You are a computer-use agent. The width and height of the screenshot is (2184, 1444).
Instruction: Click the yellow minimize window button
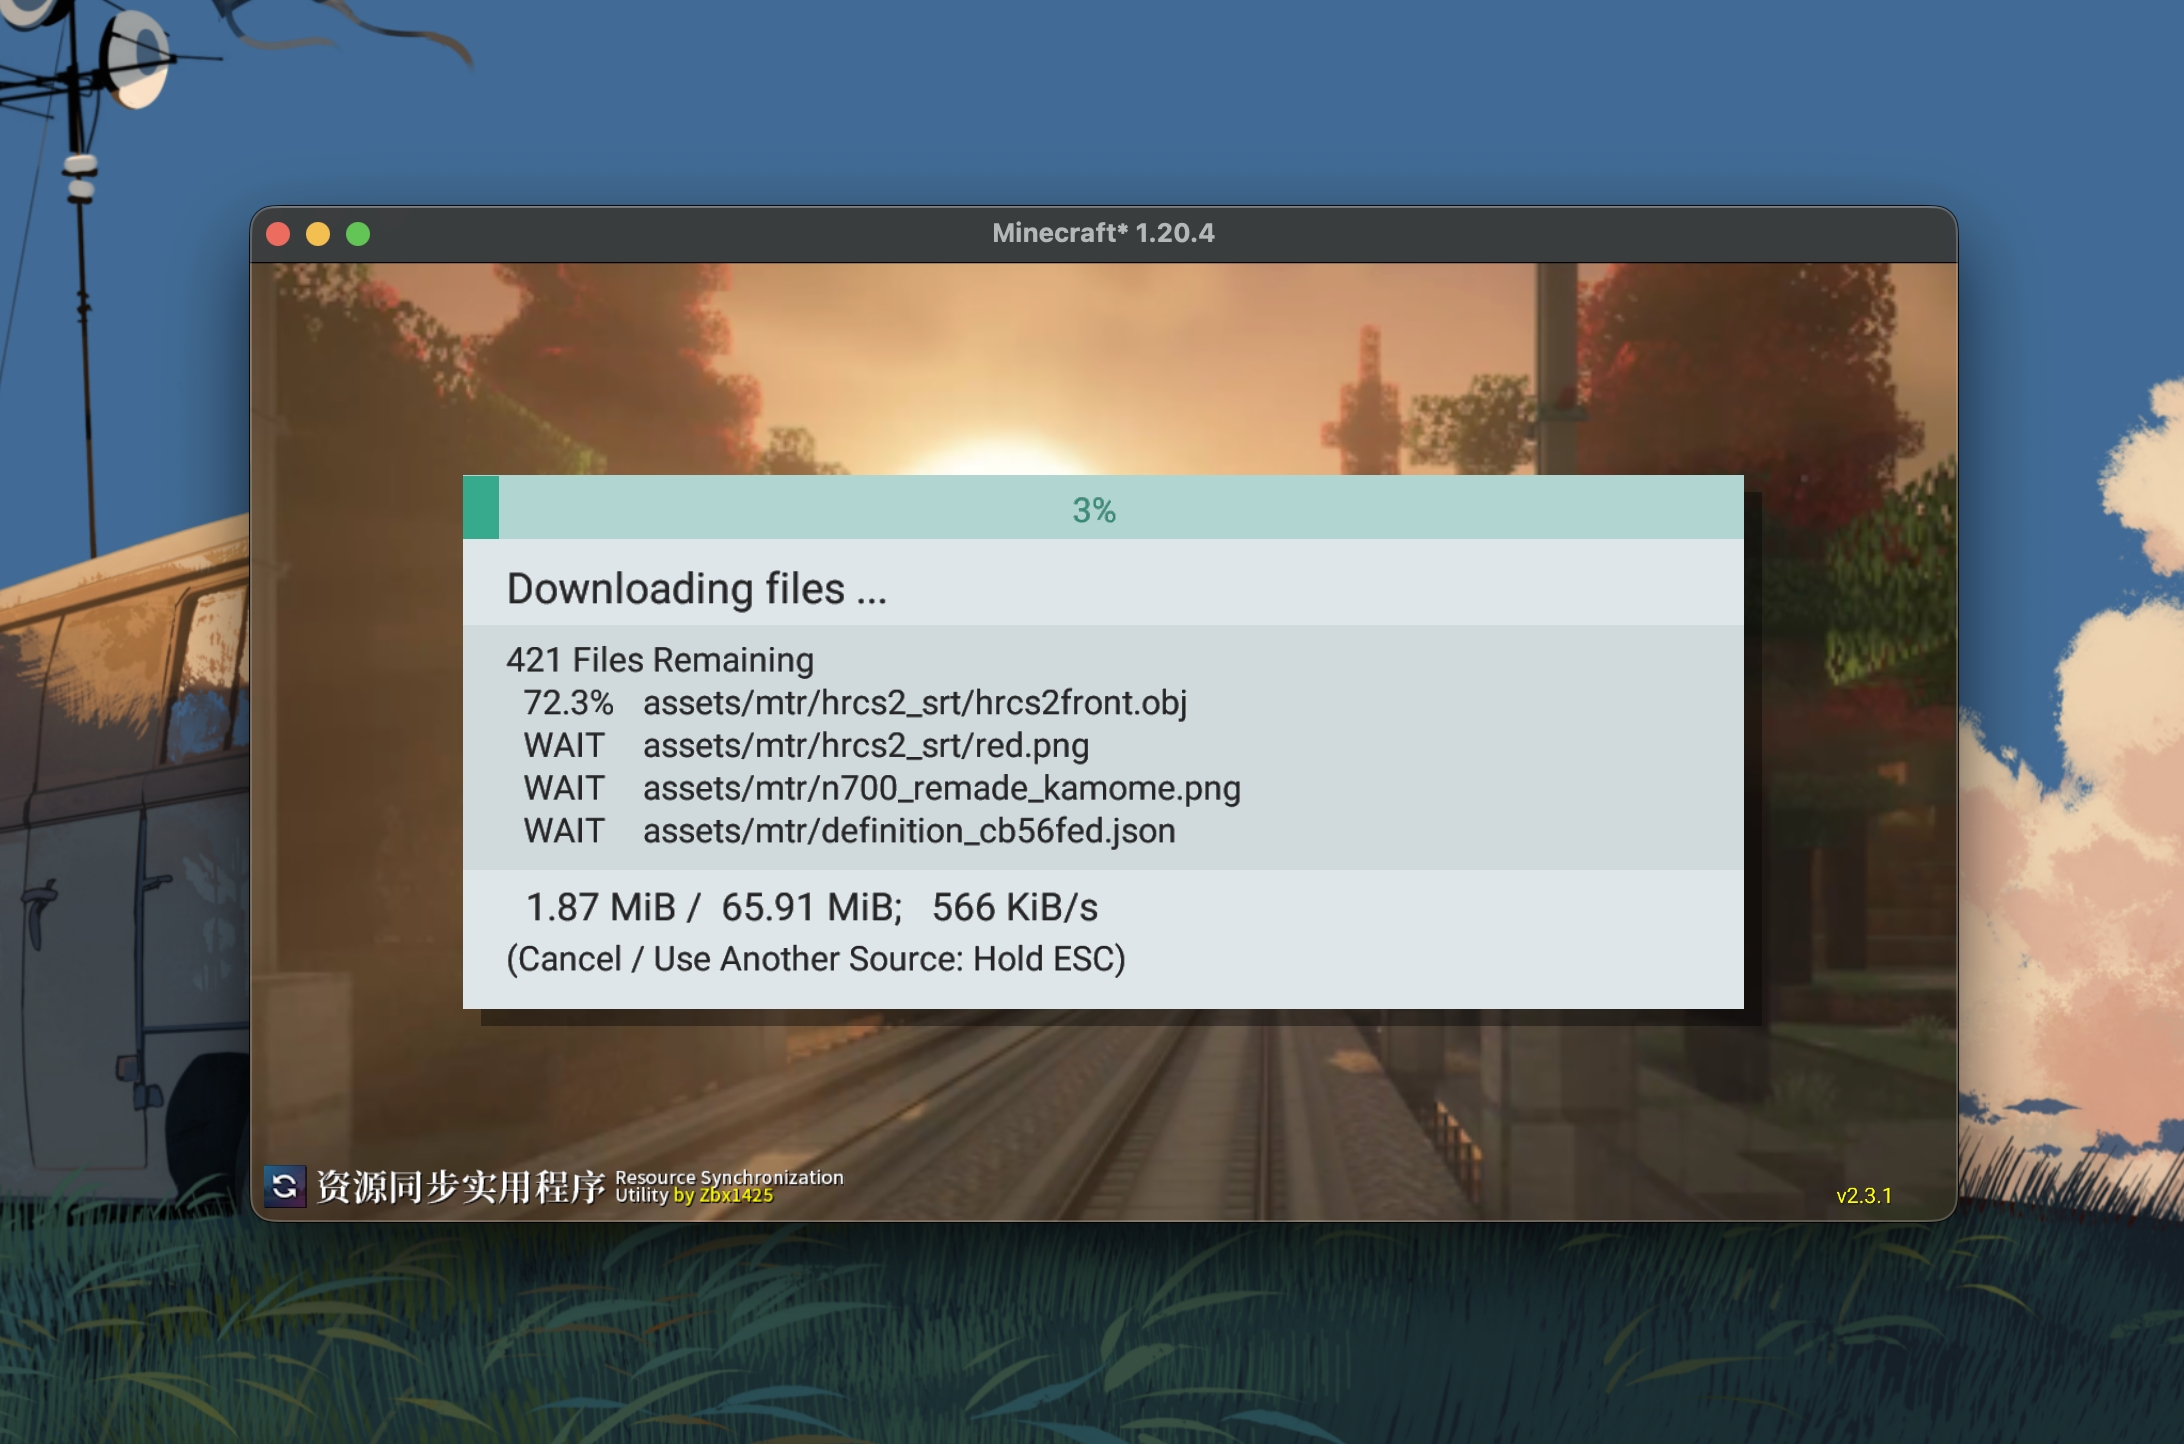pos(318,234)
